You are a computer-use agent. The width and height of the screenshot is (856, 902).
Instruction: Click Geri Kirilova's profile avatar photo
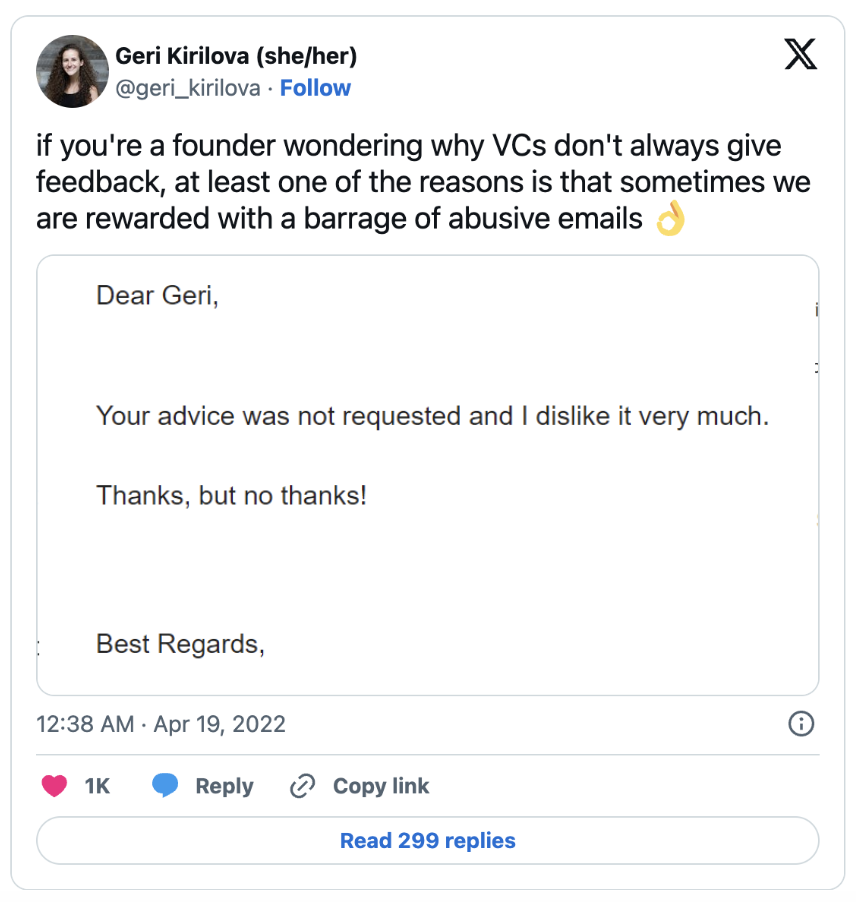[x=72, y=71]
